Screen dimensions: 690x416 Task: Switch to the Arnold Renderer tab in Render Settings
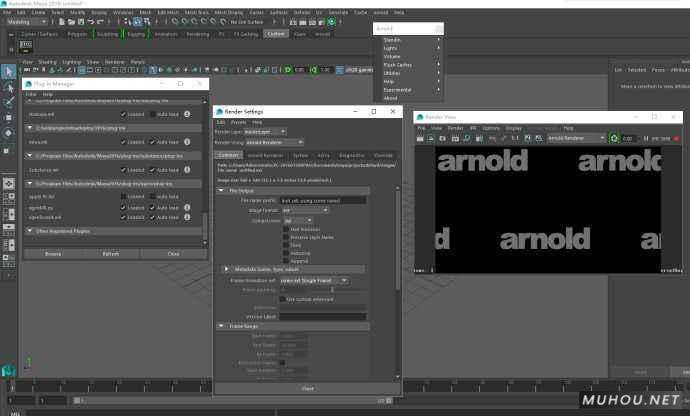[265, 155]
